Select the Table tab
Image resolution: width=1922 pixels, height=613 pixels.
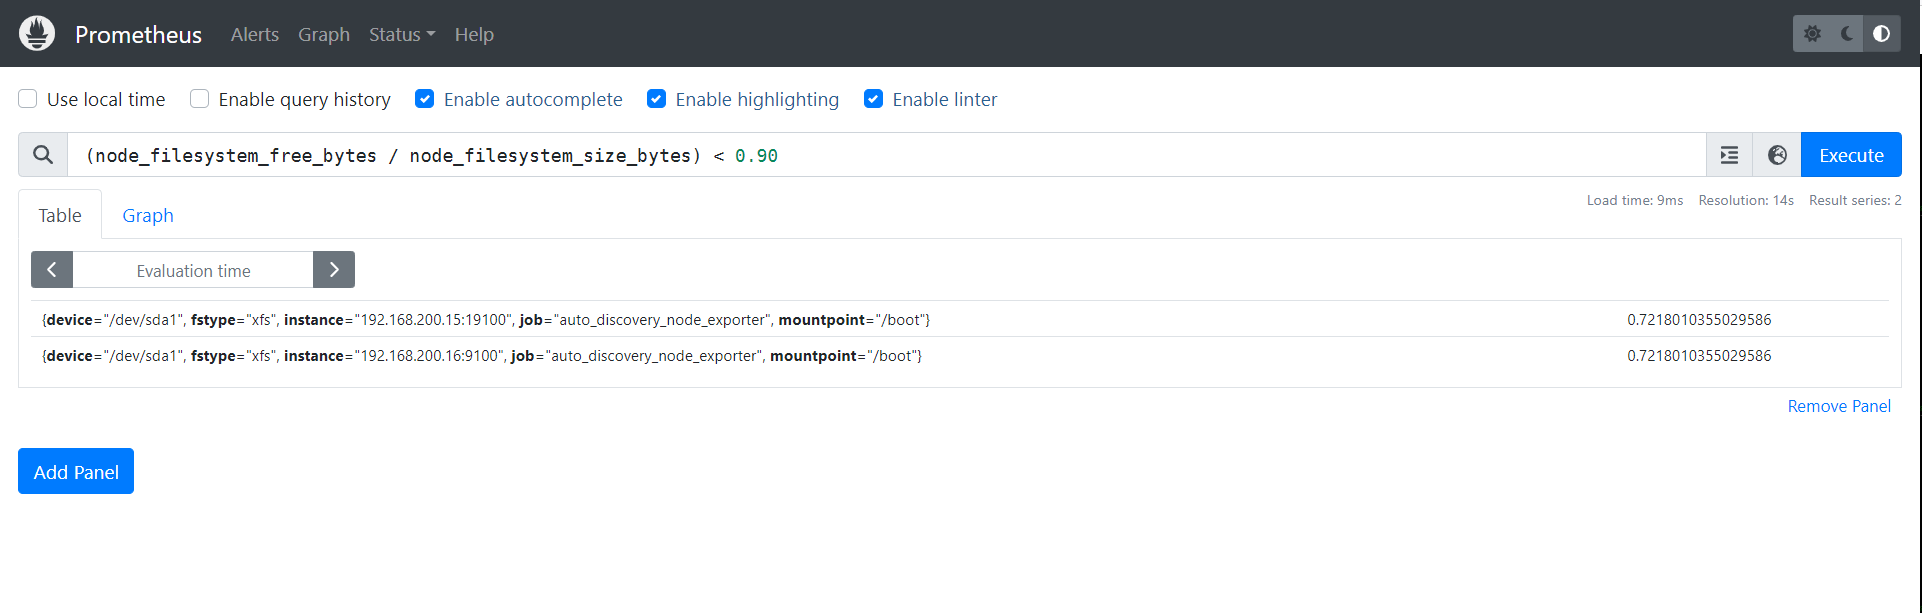point(60,215)
